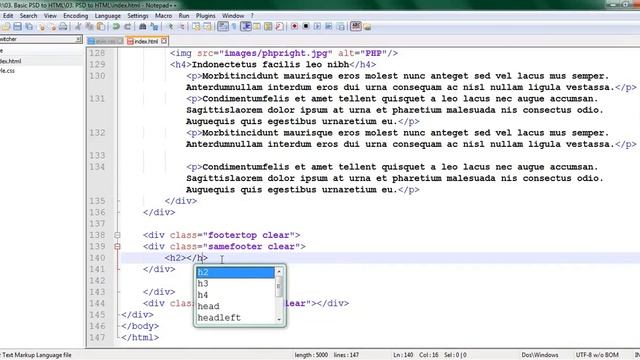Open the Run menu
The height and width of the screenshot is (360, 640).
point(184,16)
